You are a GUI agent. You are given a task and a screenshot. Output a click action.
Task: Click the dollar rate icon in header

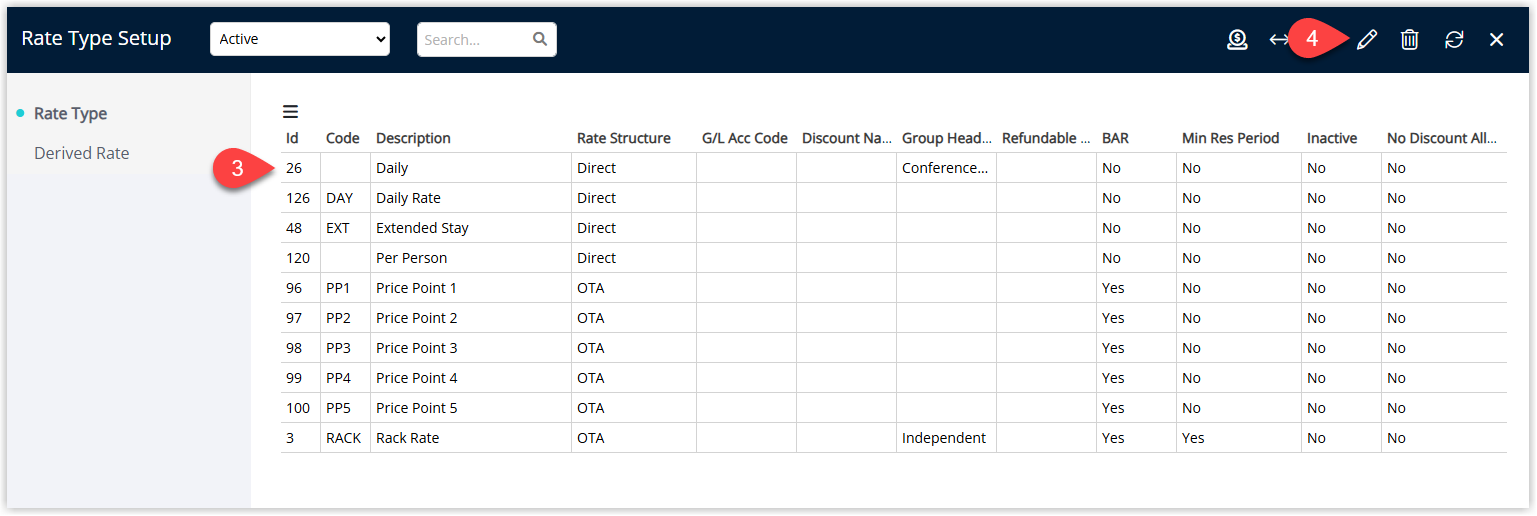[1237, 40]
